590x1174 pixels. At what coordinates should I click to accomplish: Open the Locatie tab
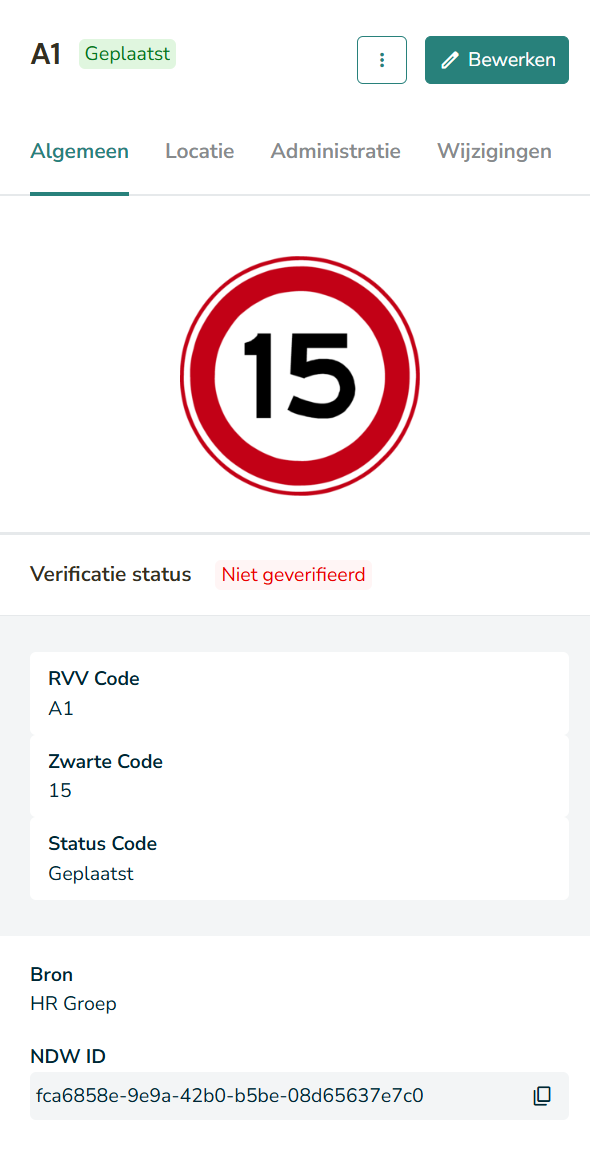(200, 151)
